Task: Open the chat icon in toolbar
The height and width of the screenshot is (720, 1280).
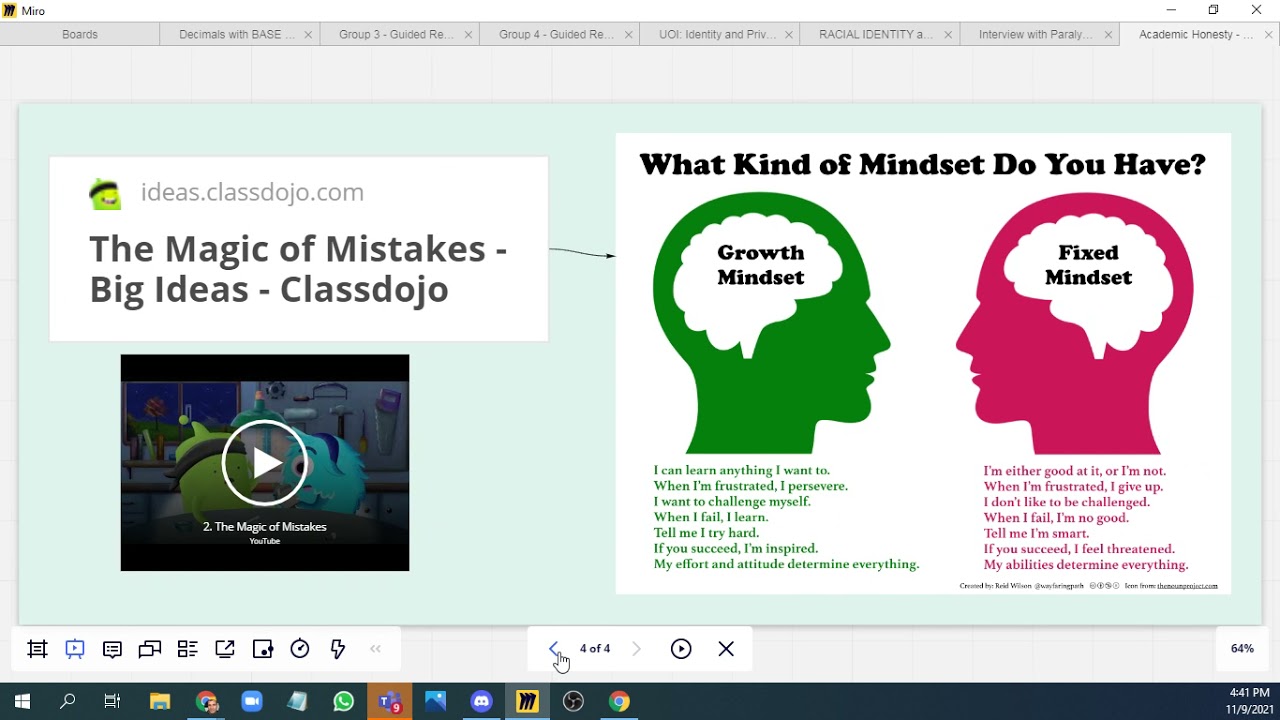Action: [x=150, y=649]
